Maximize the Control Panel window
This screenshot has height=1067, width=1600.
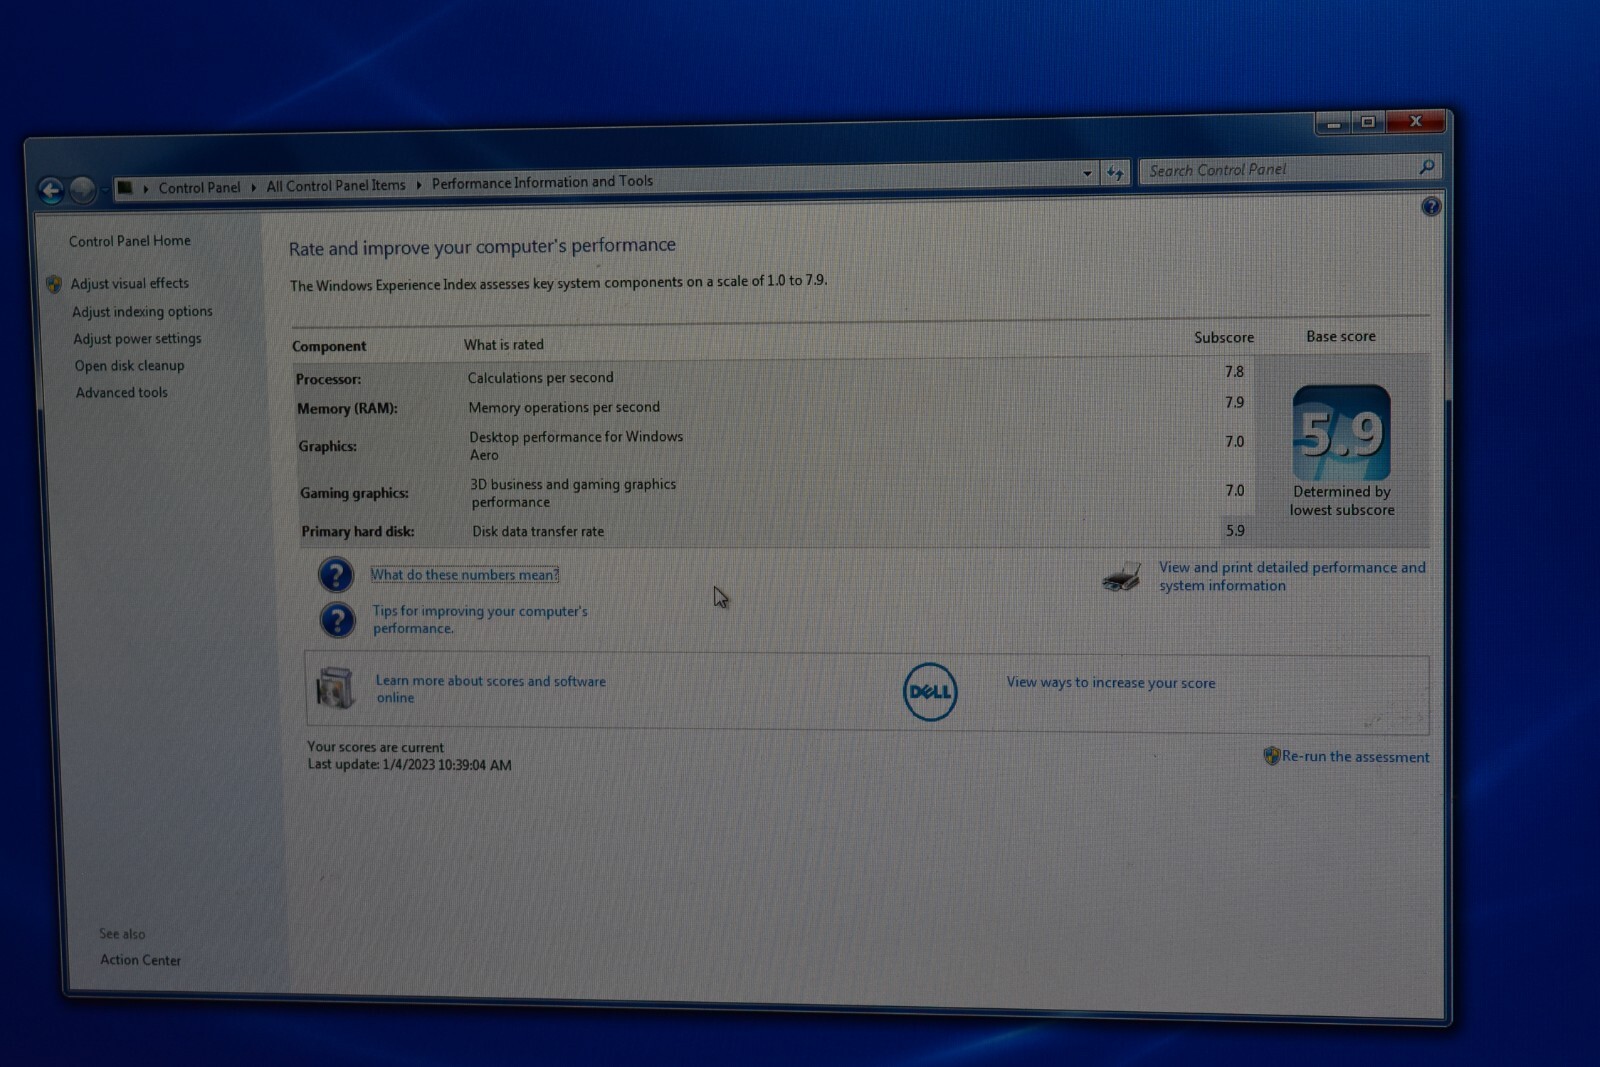1368,122
